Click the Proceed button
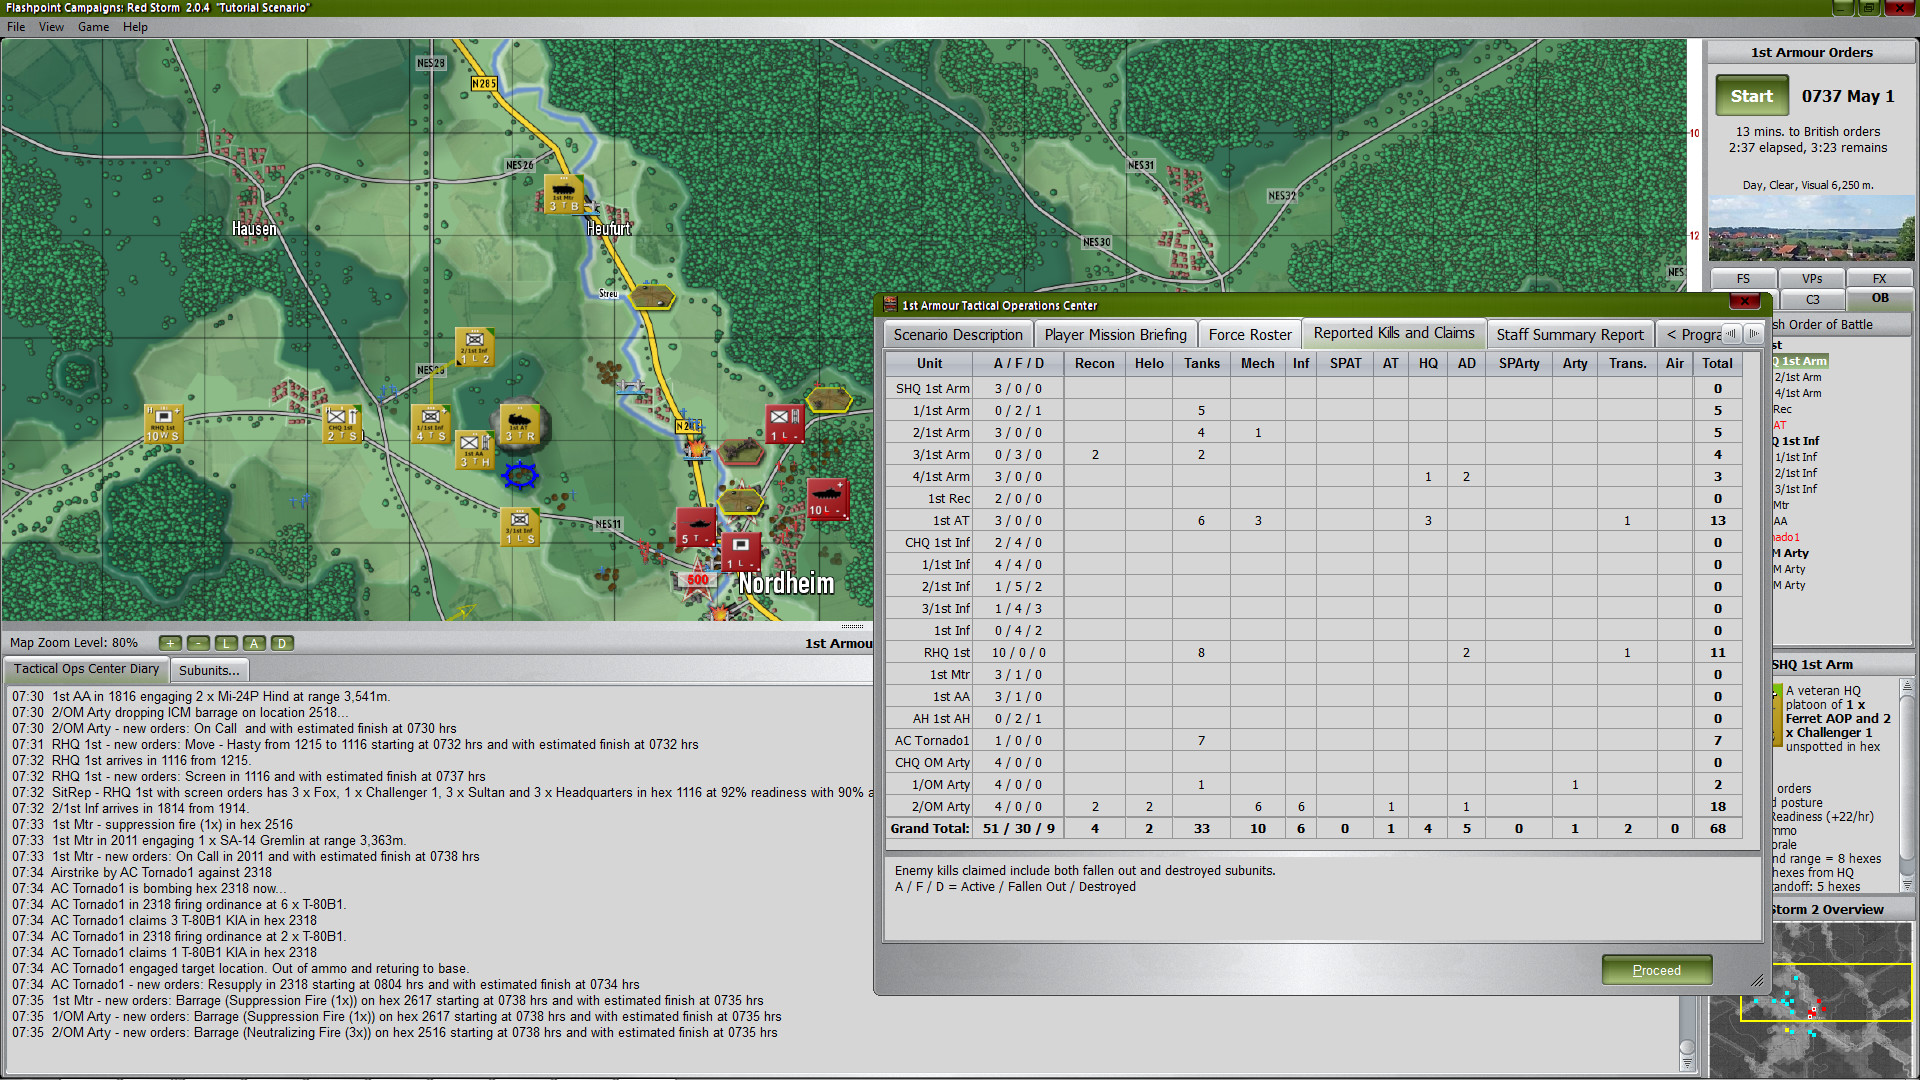Image resolution: width=1920 pixels, height=1080 pixels. 1657,970
